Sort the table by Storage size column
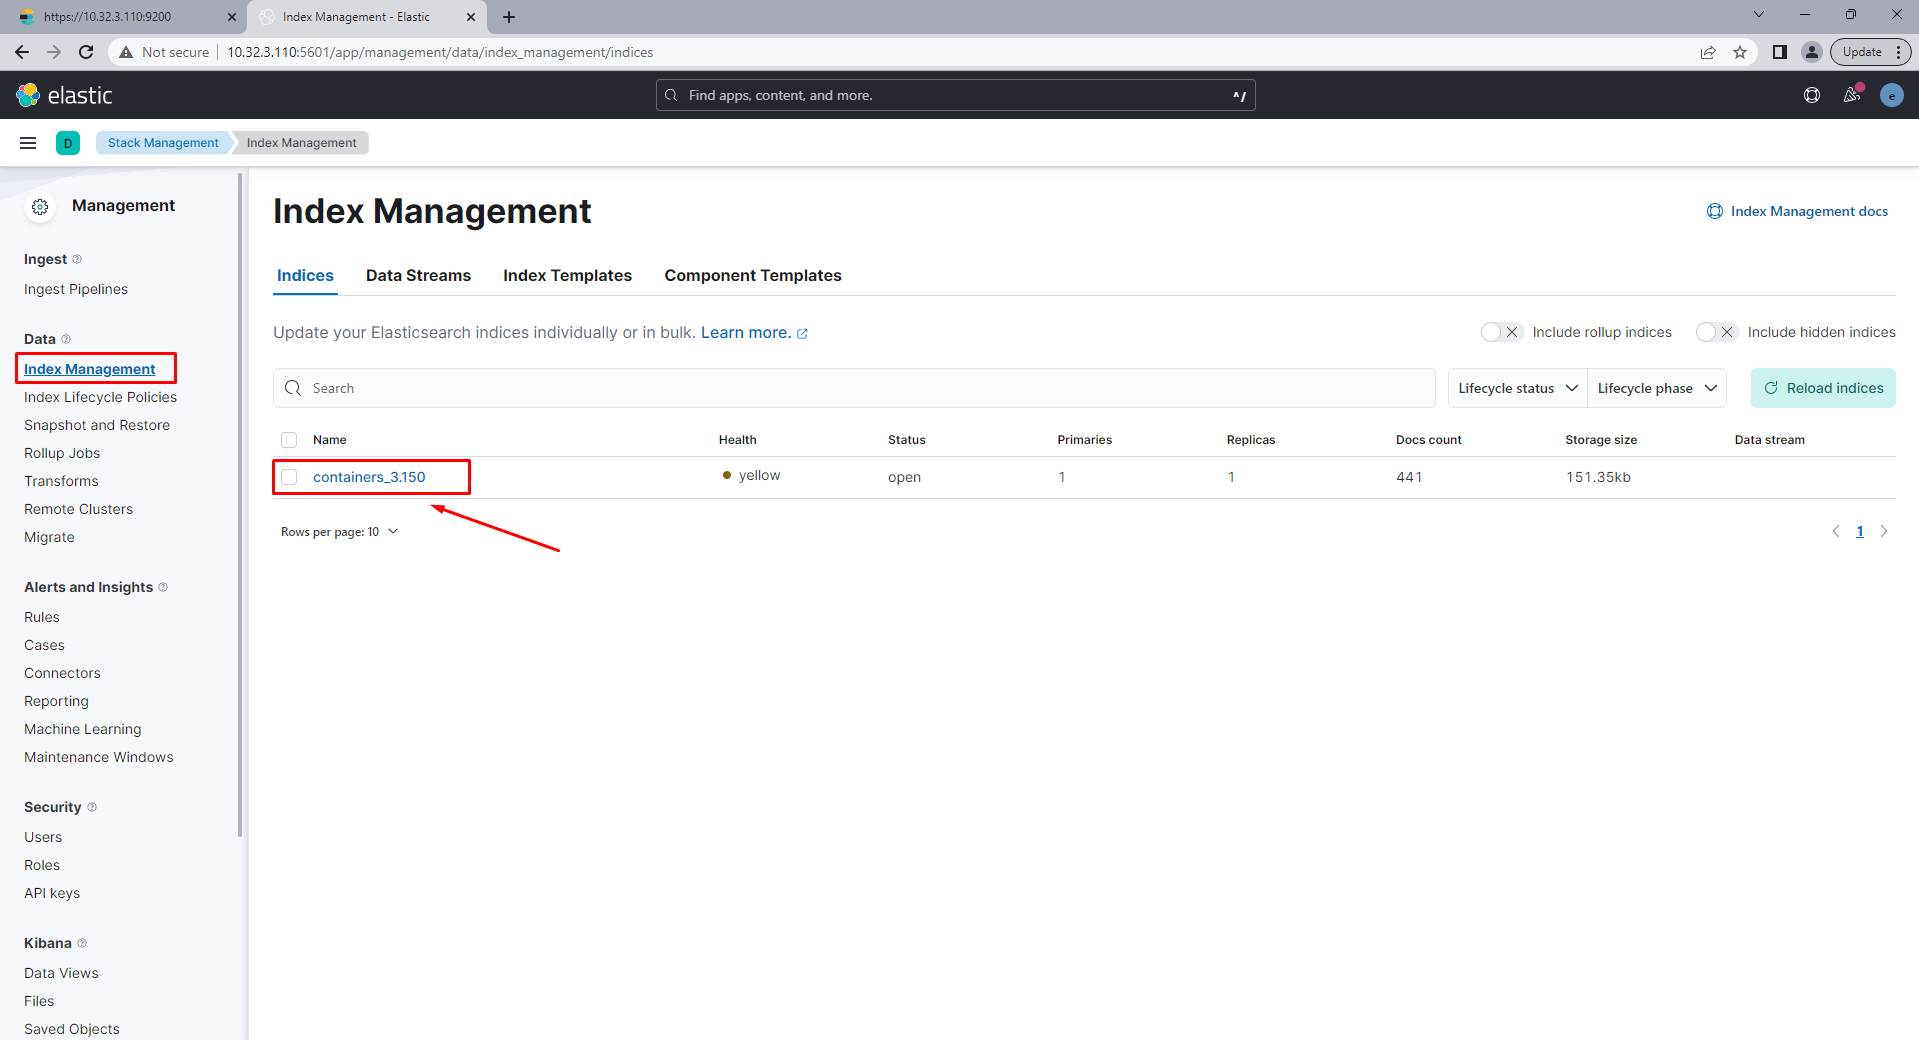The width and height of the screenshot is (1919, 1040). point(1600,440)
